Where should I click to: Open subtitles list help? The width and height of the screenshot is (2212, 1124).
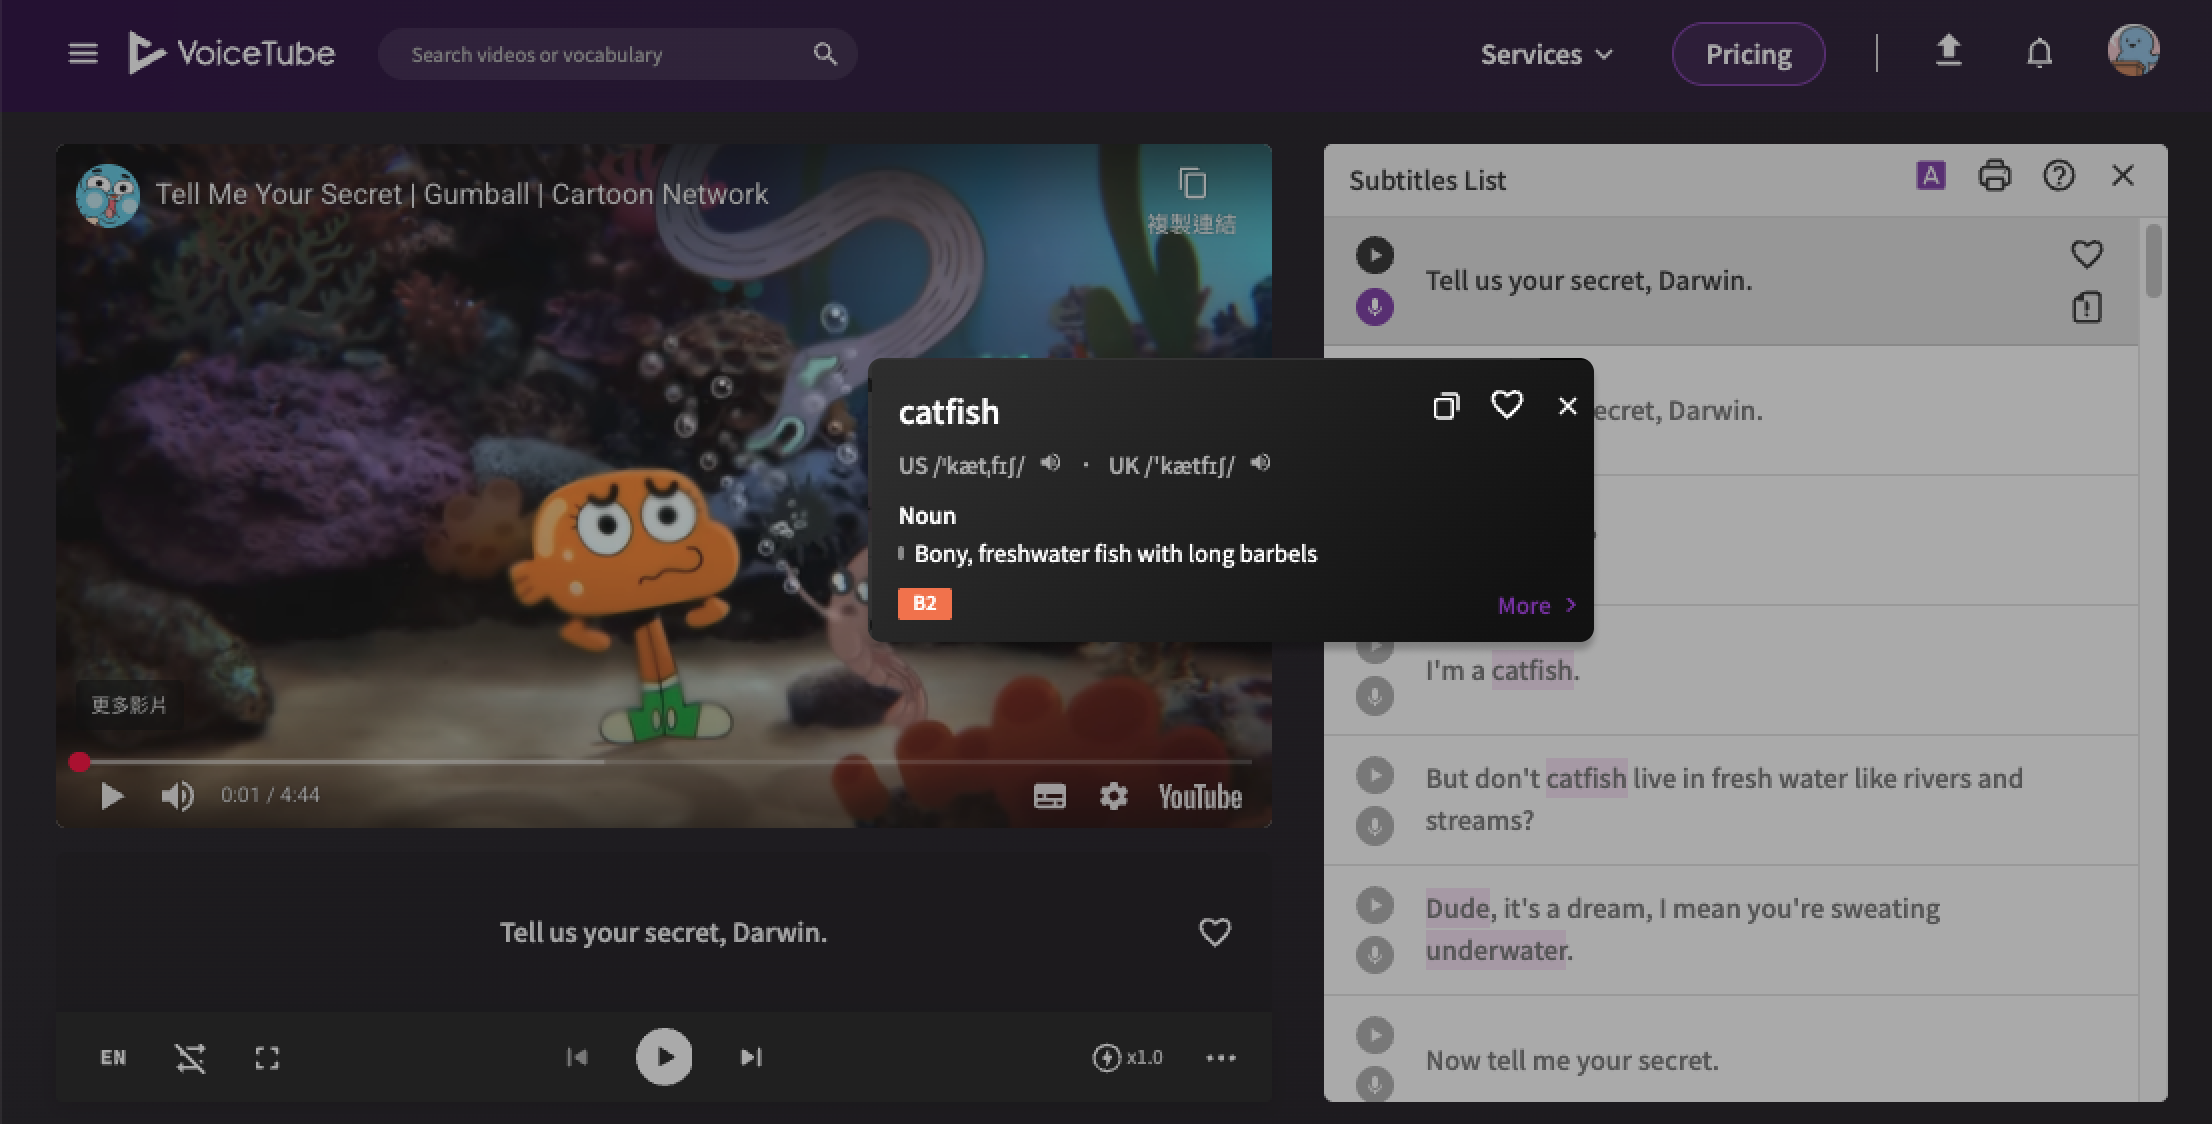coord(2058,176)
